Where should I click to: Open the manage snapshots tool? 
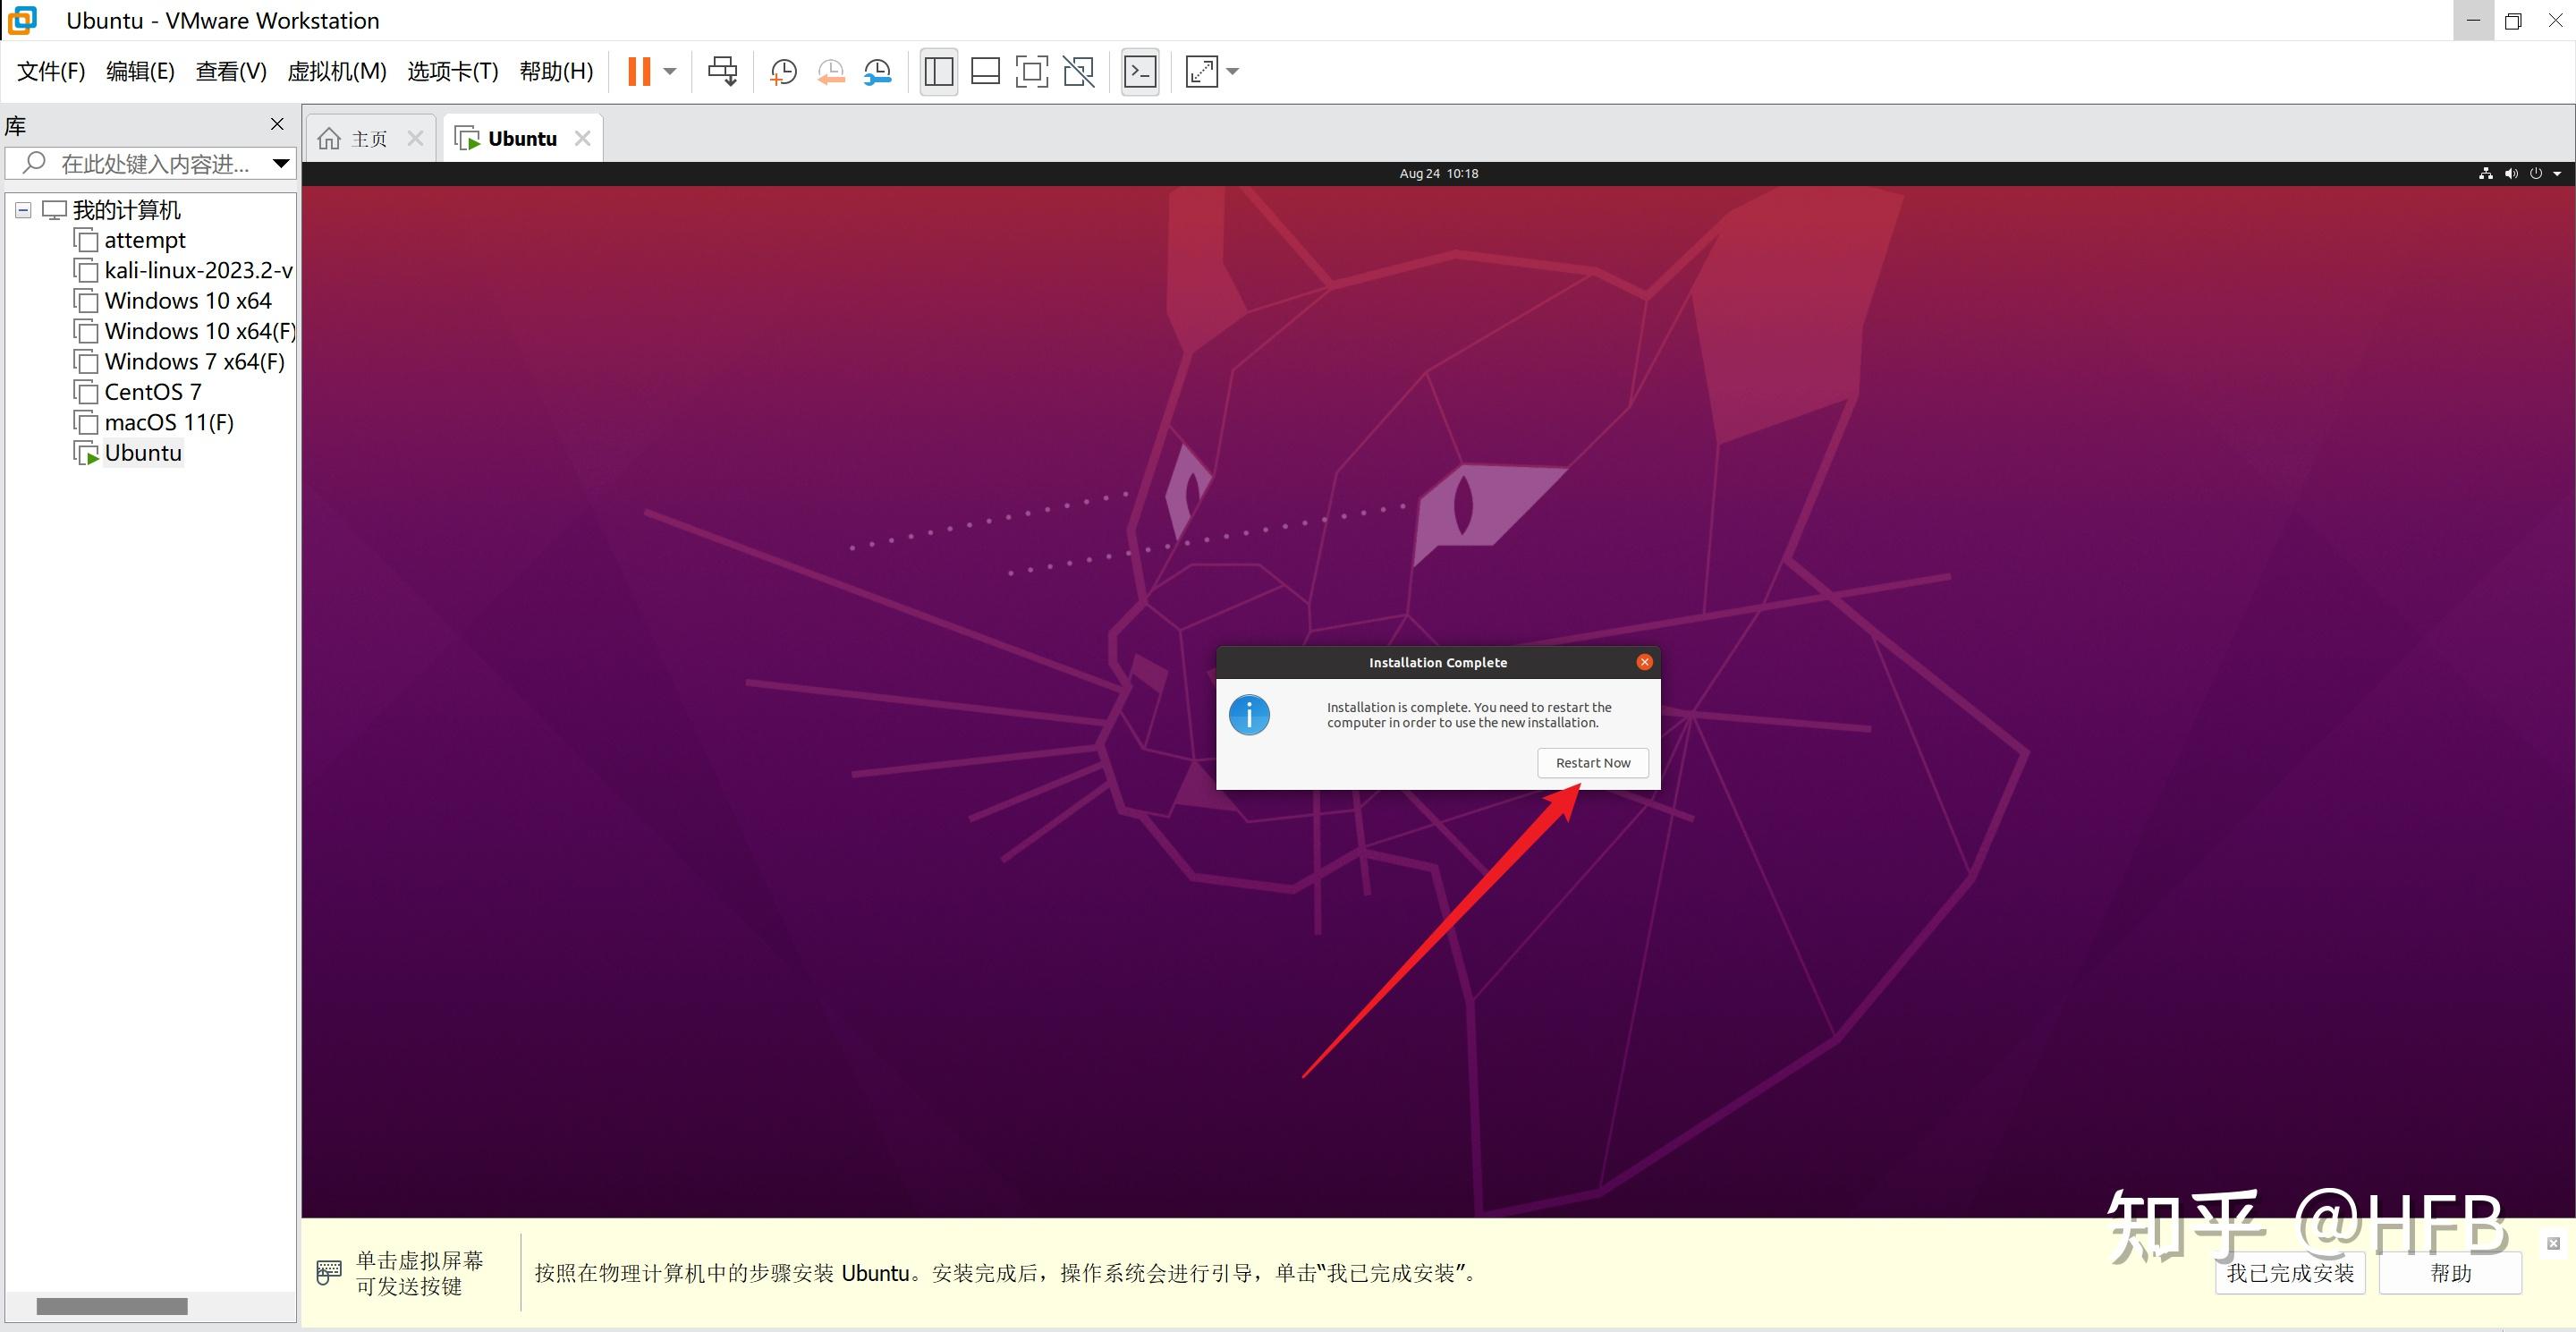[x=877, y=71]
